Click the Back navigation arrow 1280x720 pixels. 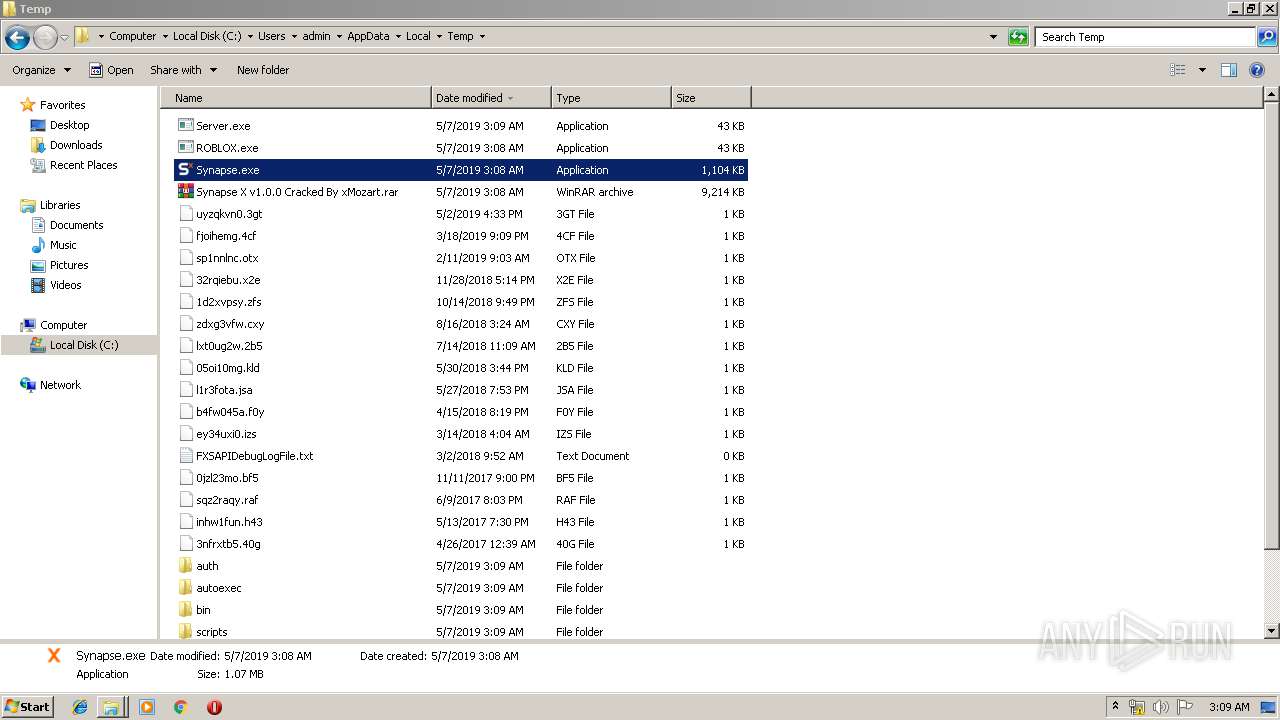point(17,37)
